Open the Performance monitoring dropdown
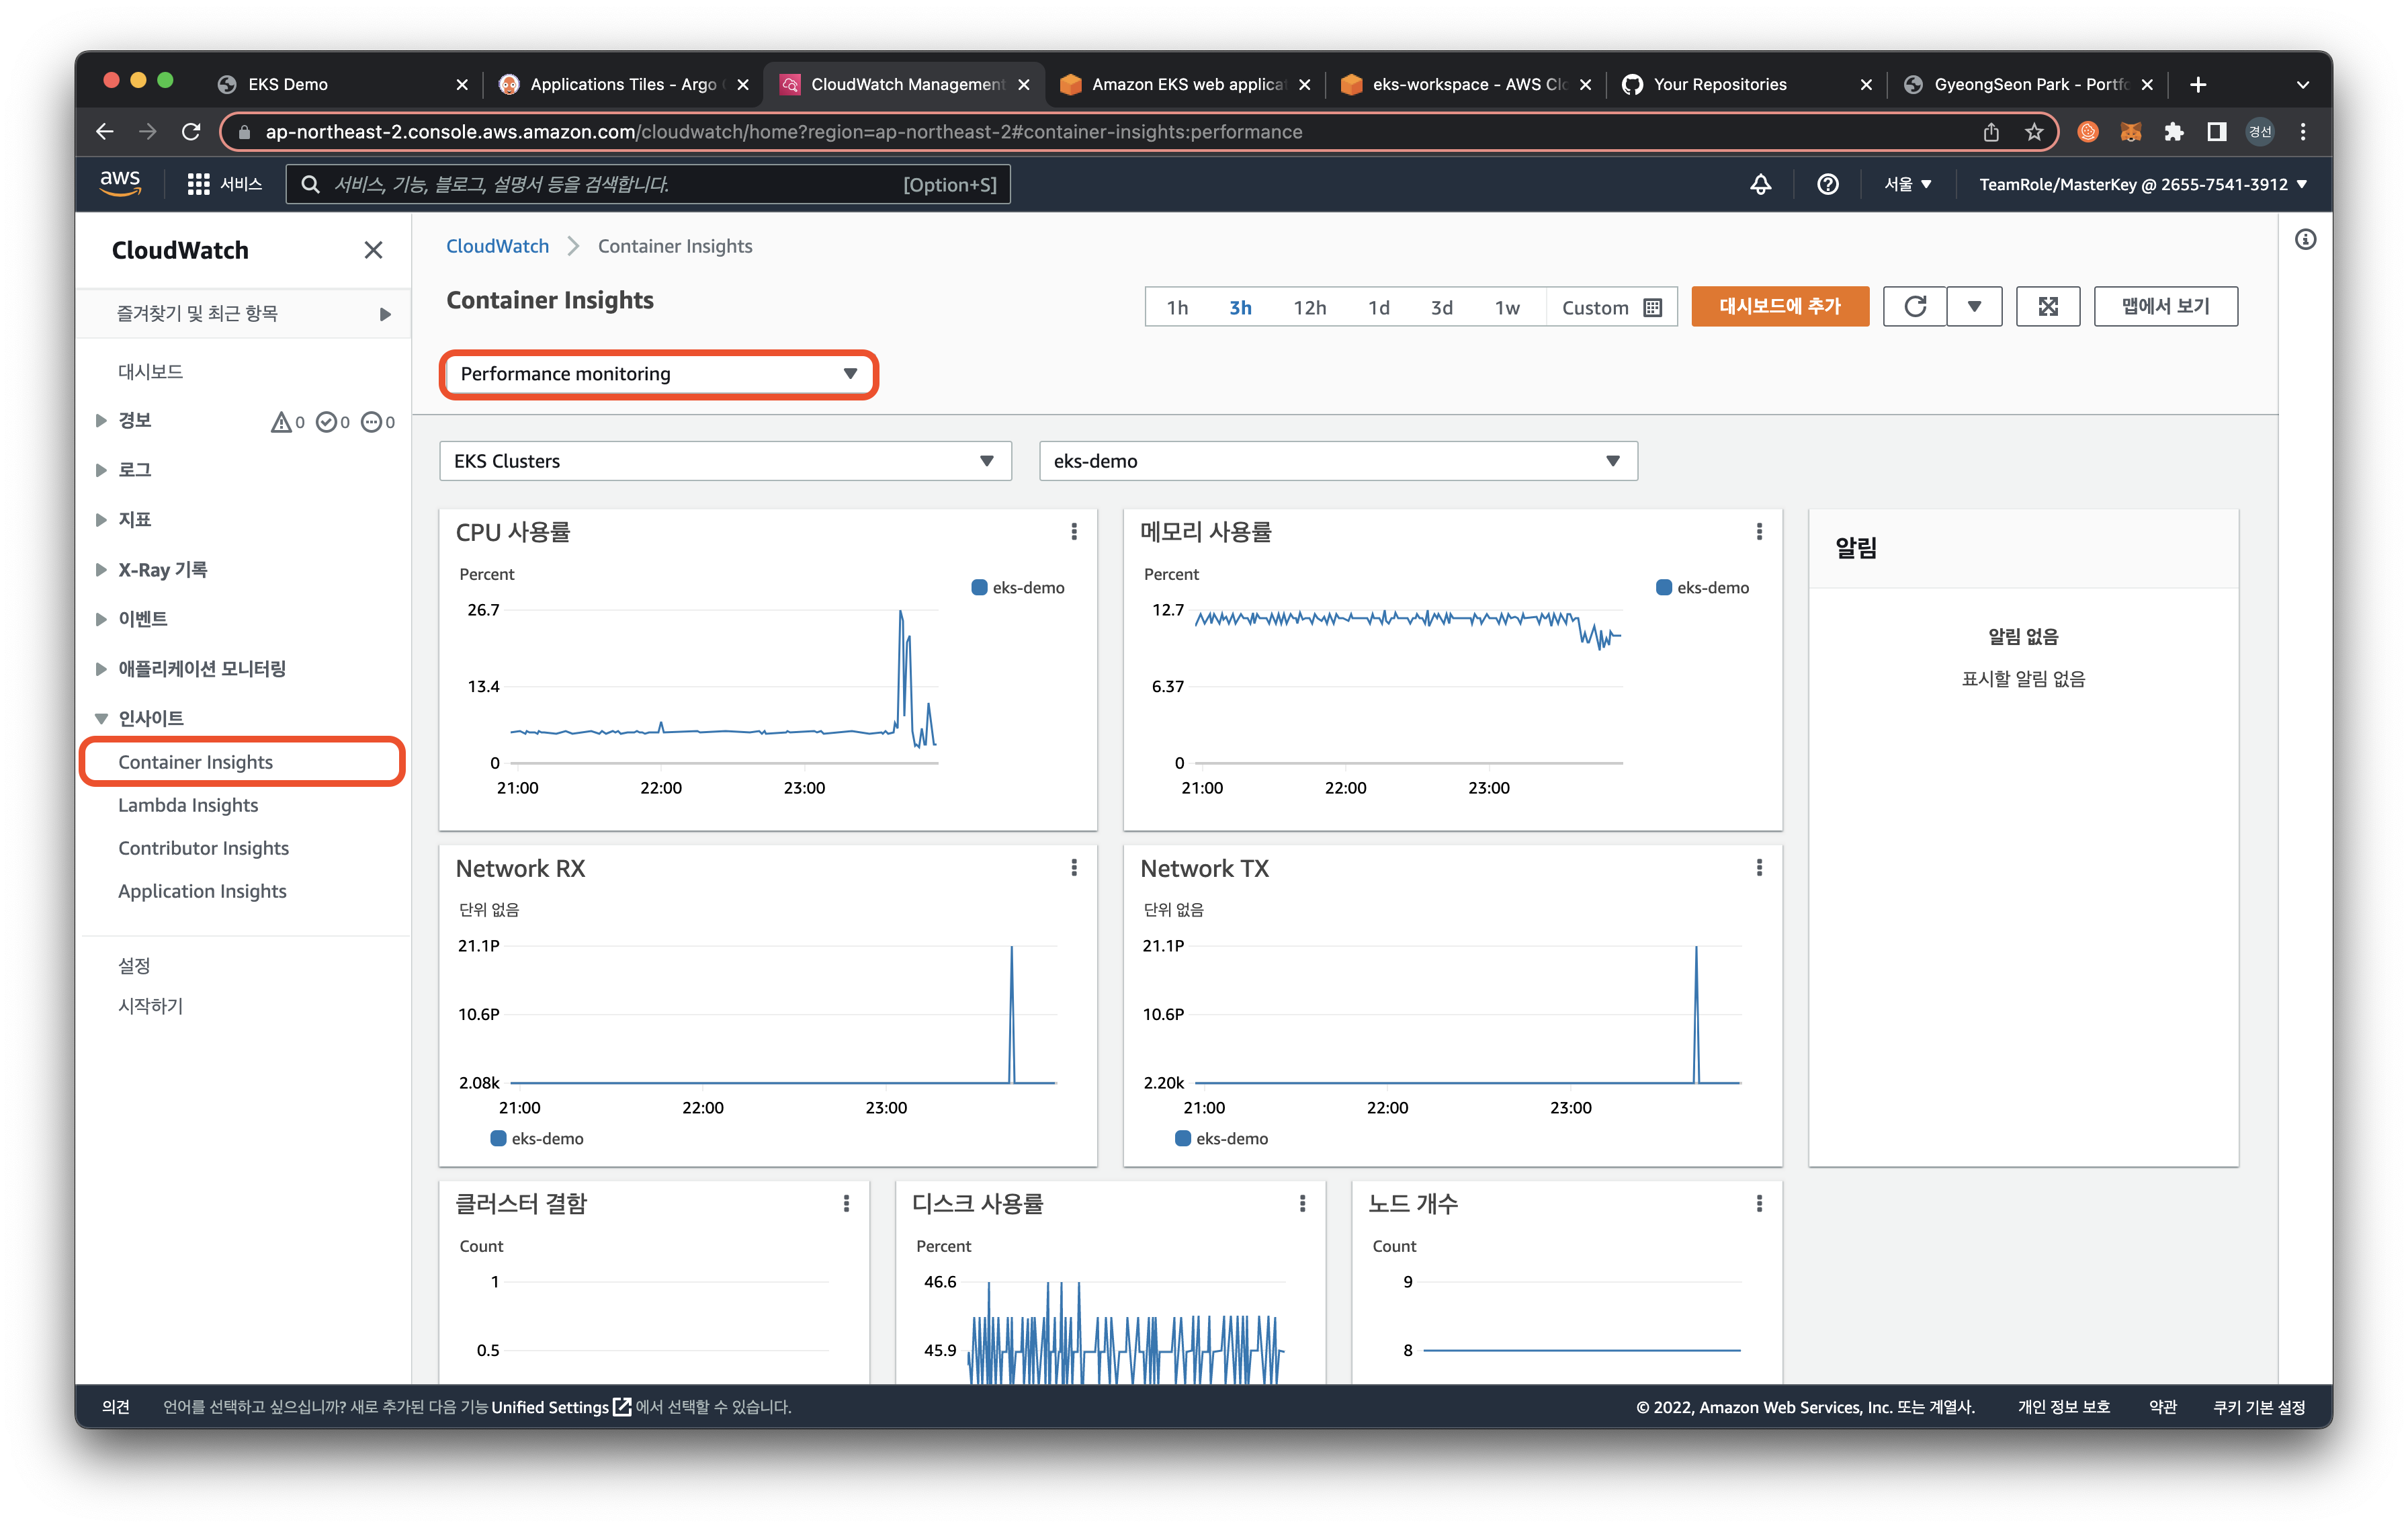This screenshot has height=1528, width=2408. [658, 374]
